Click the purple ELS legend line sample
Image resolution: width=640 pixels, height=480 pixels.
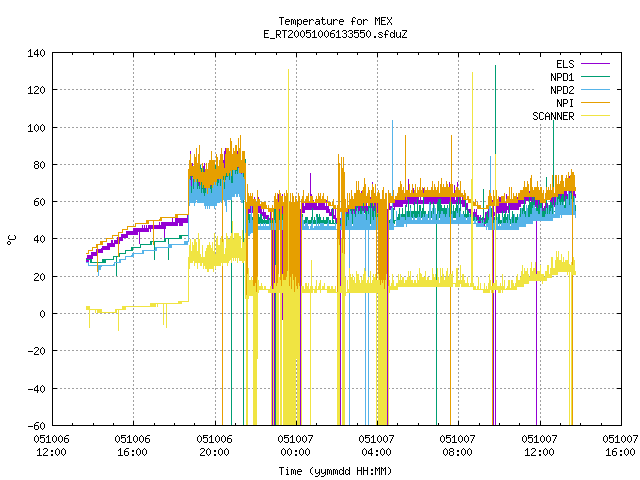coord(596,64)
